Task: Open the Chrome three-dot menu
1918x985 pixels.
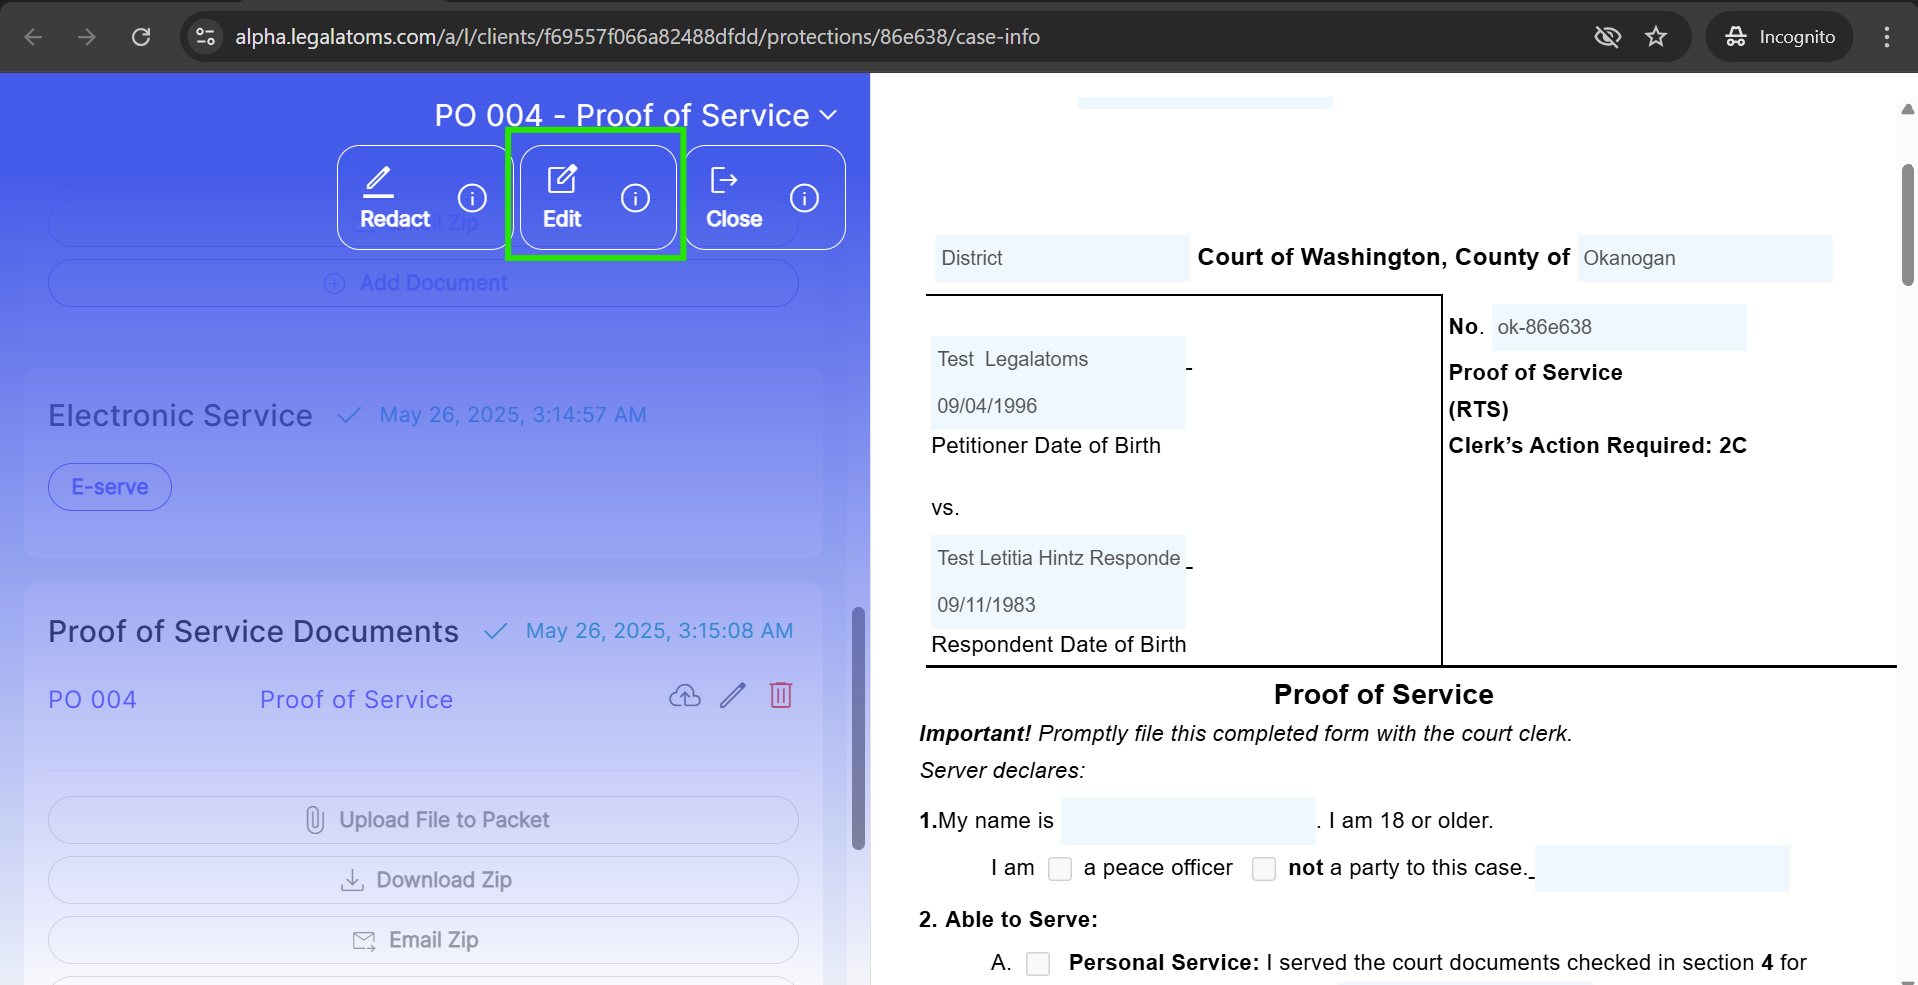Action: (x=1886, y=37)
